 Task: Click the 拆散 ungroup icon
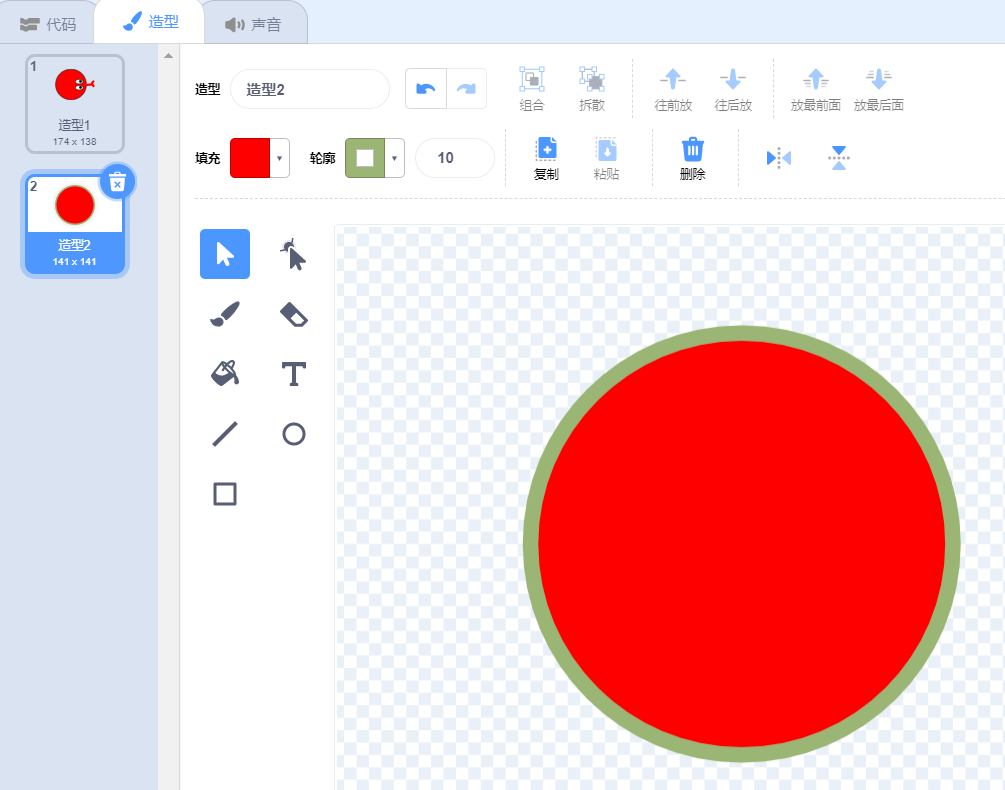[x=592, y=88]
